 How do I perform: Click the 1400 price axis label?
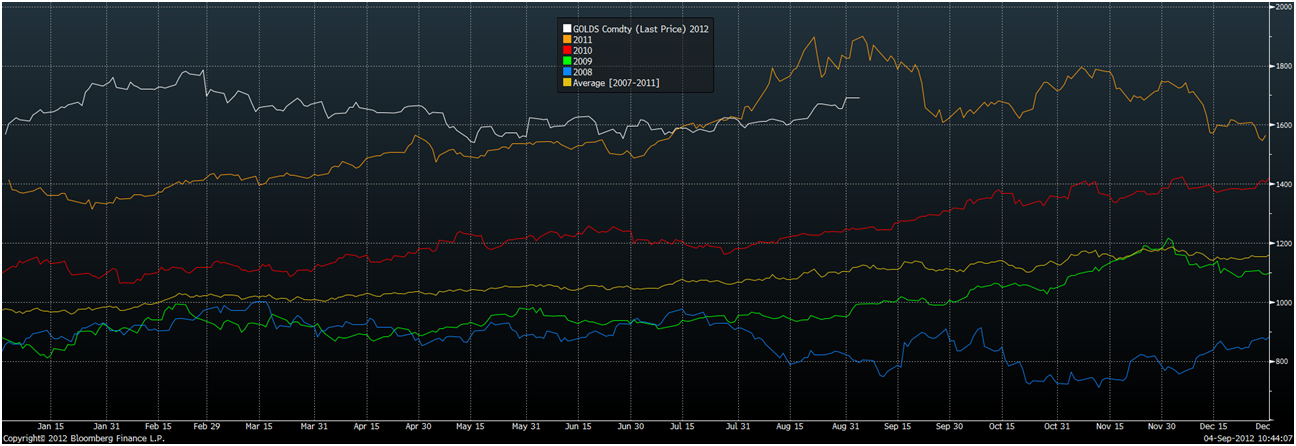pos(1284,184)
